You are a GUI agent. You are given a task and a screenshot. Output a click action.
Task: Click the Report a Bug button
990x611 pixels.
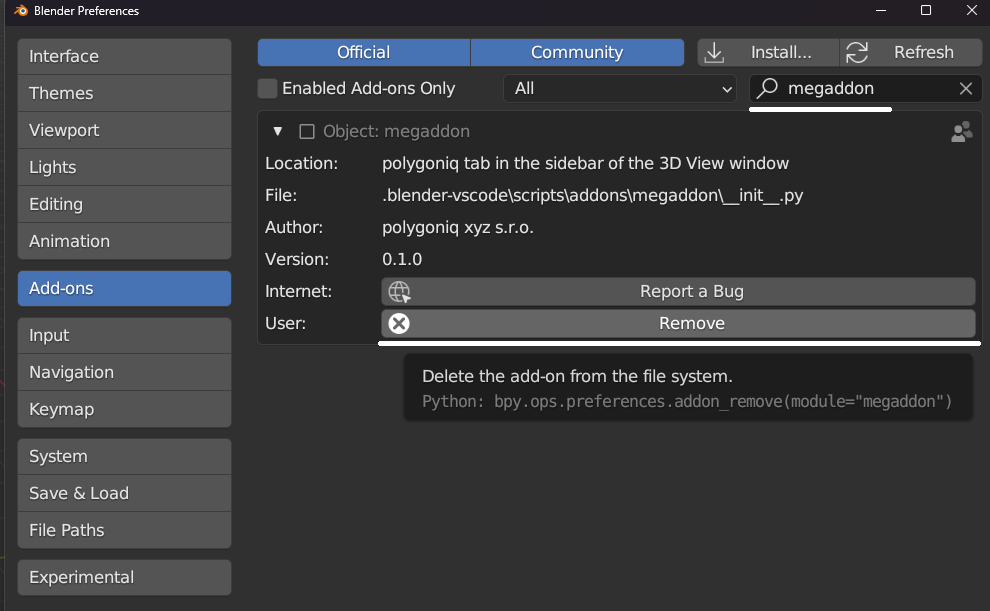(x=691, y=291)
